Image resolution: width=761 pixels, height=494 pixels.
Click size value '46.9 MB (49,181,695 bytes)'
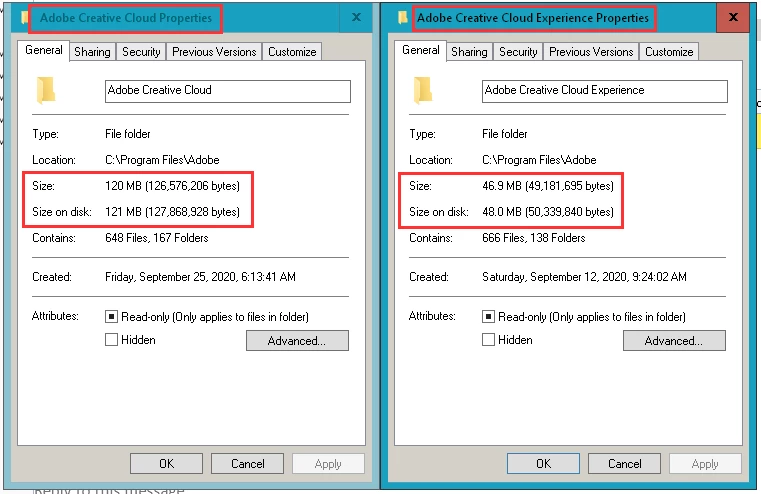coord(548,186)
